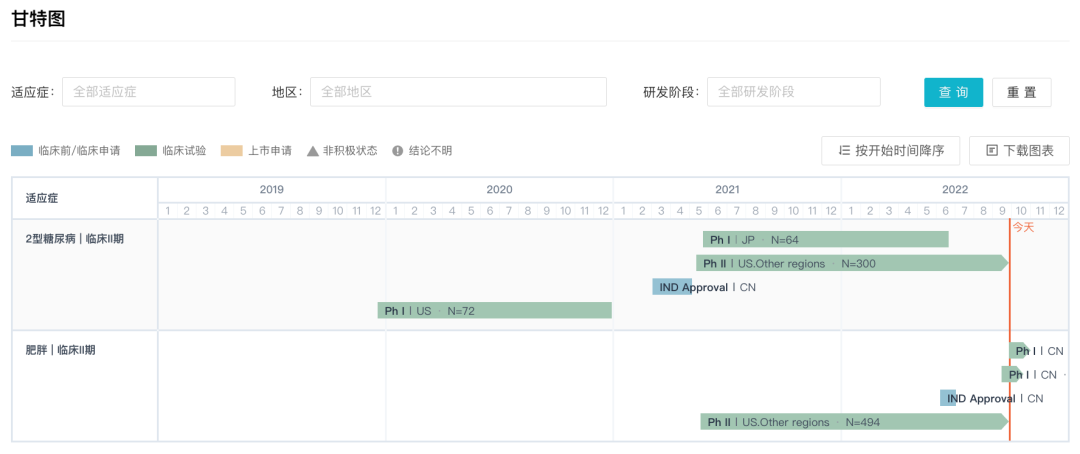Click the 今天 today timeline marker

pos(1023,227)
